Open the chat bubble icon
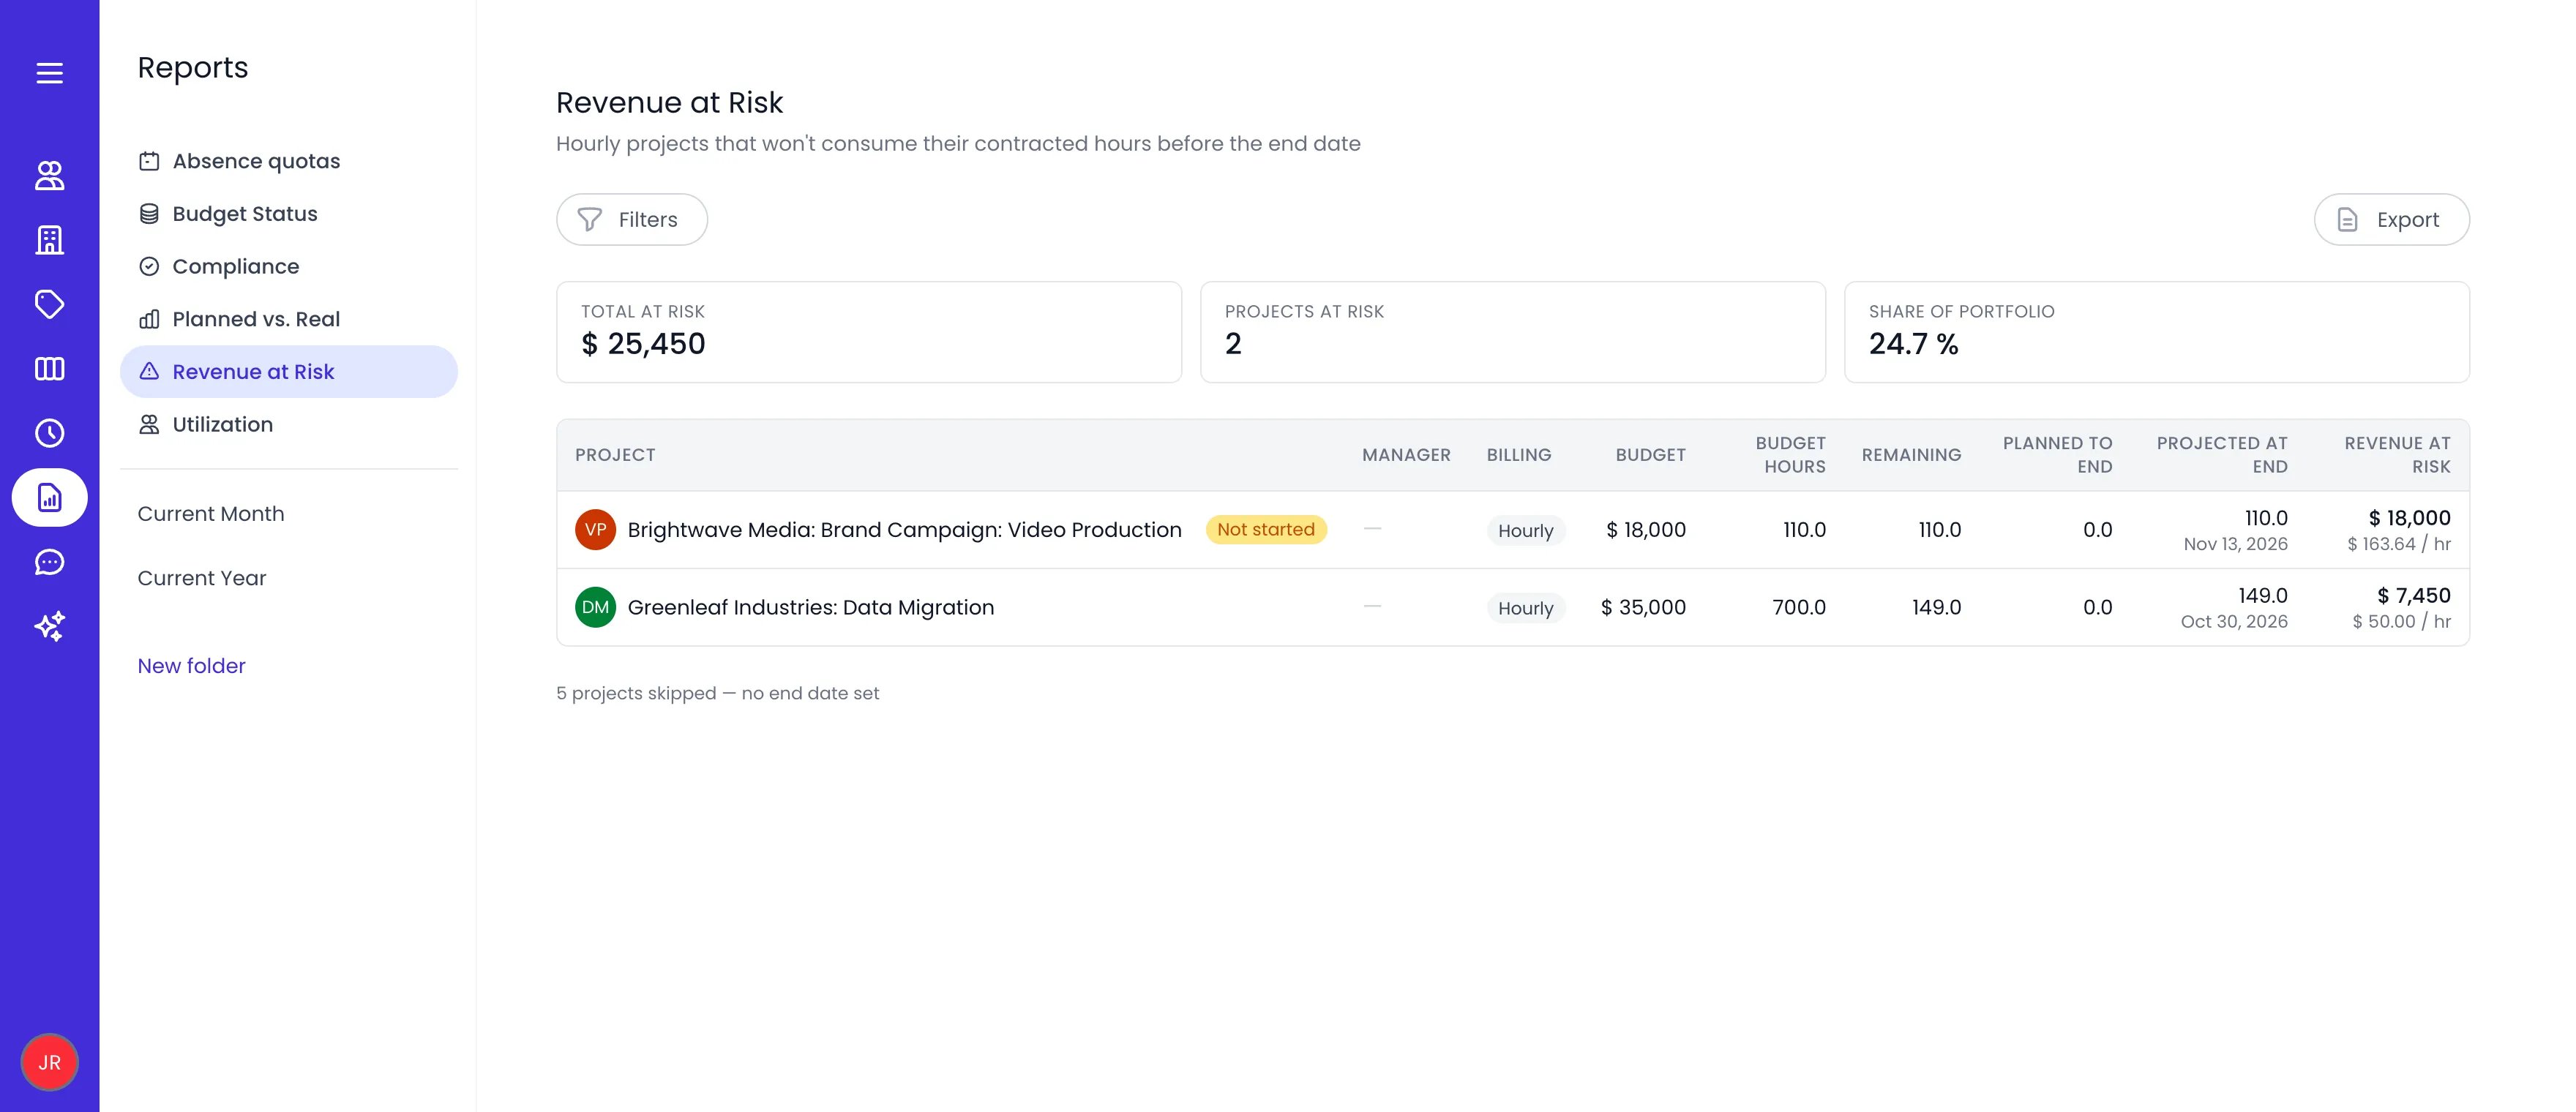Image resolution: width=2576 pixels, height=1112 pixels. click(x=49, y=562)
